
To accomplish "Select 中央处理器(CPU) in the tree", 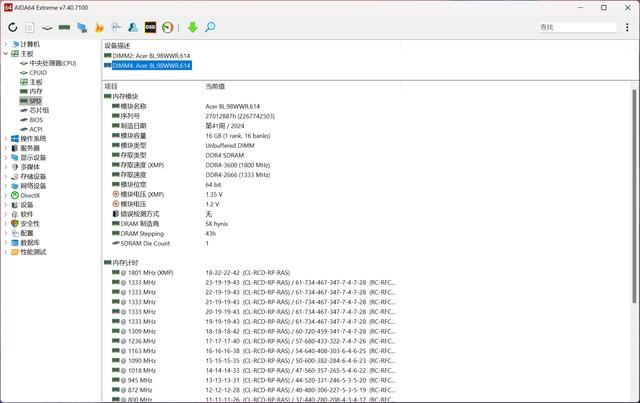I will pyautogui.click(x=52, y=63).
